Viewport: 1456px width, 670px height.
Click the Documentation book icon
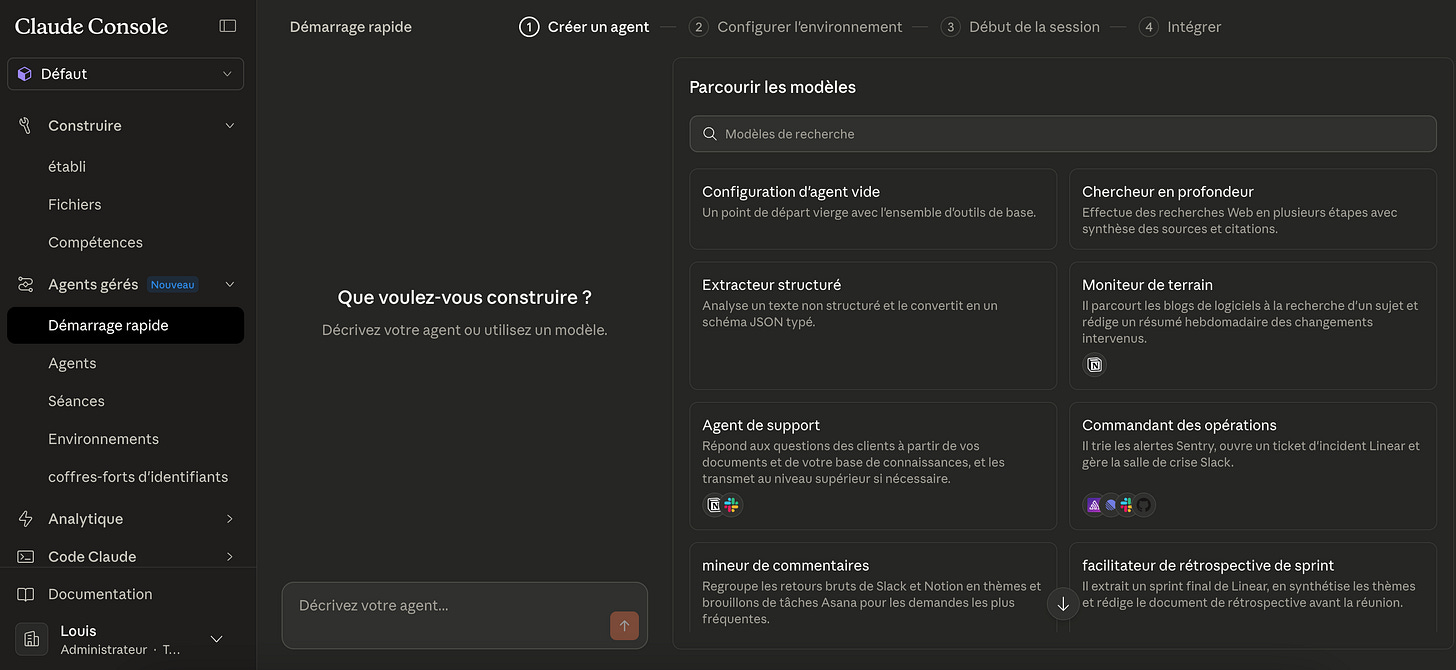point(26,594)
